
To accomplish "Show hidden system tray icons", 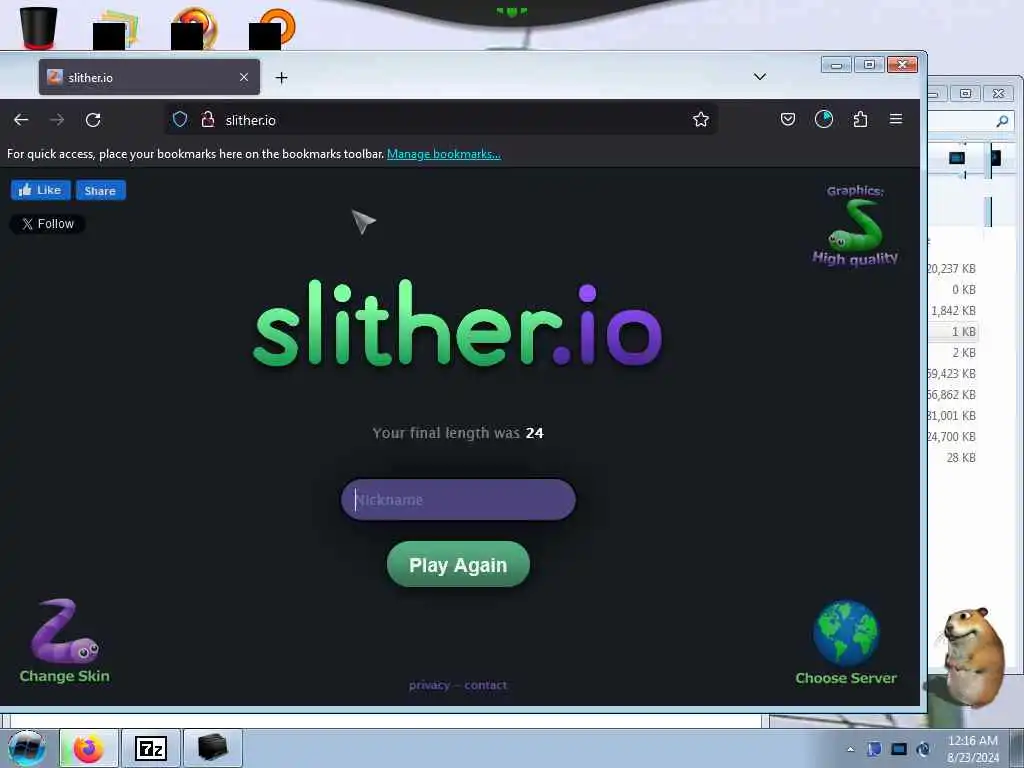I will pos(850,749).
